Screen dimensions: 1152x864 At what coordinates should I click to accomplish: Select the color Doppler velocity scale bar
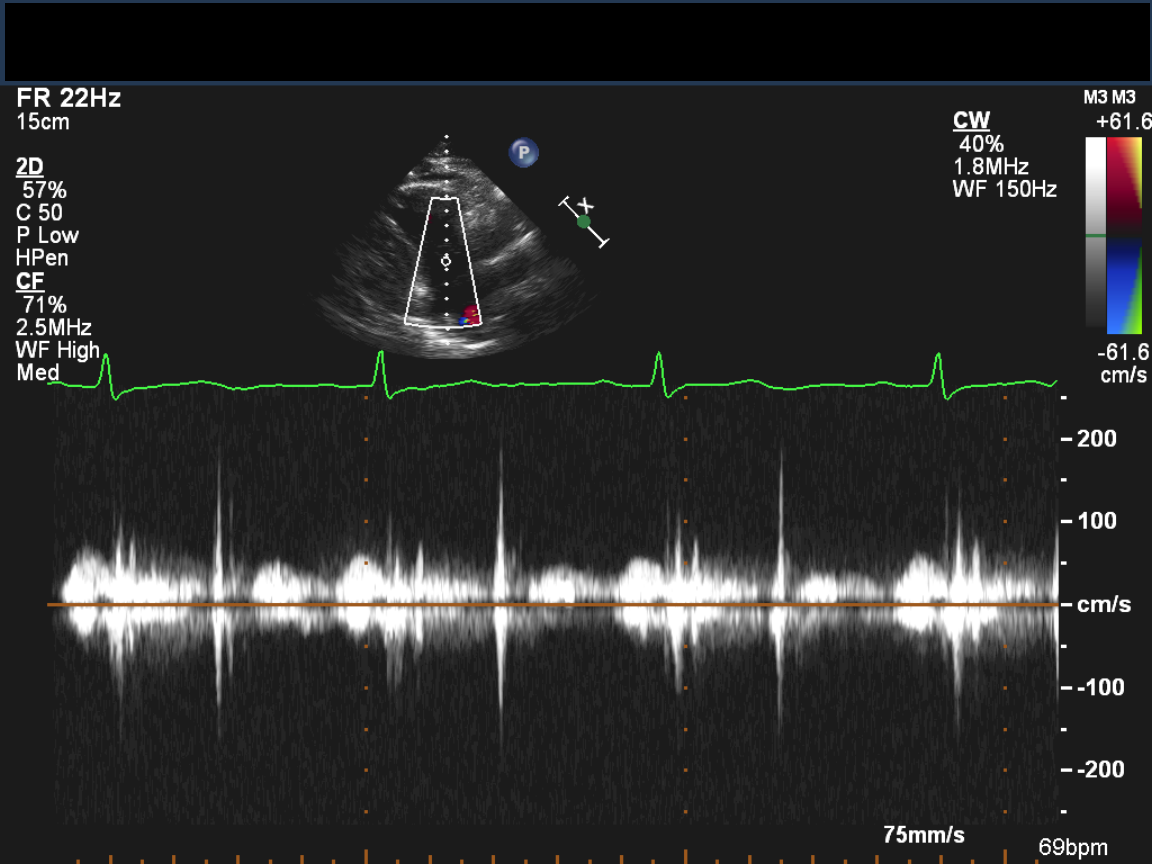(1127, 235)
